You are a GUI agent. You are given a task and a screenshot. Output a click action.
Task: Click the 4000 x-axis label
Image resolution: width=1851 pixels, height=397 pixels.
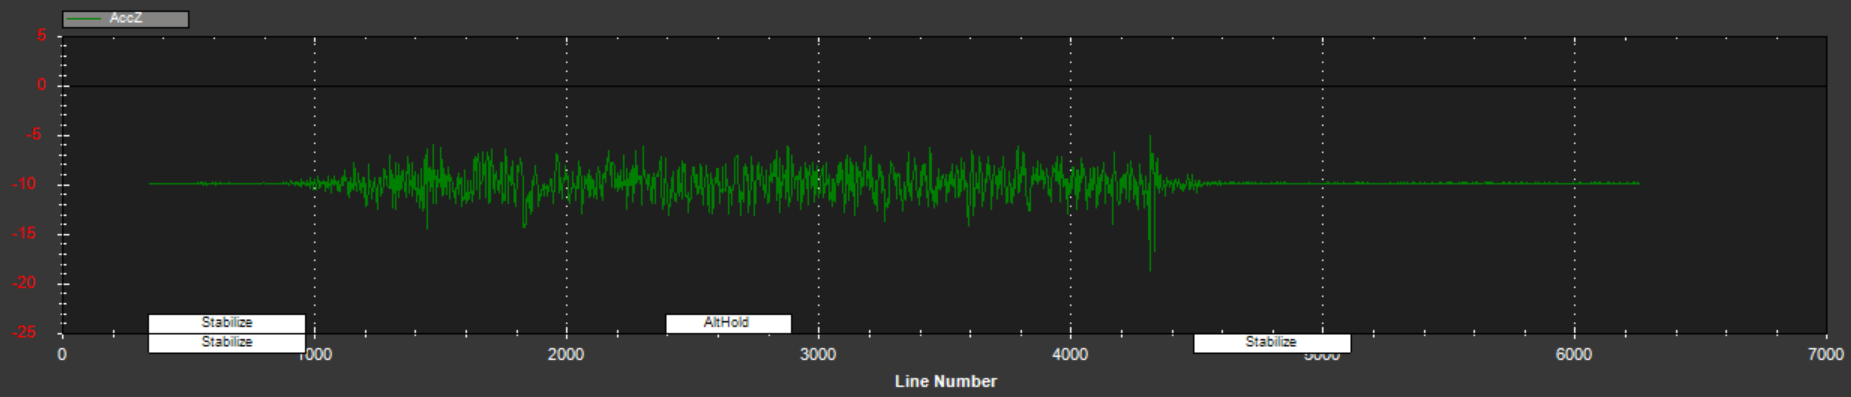(1070, 355)
